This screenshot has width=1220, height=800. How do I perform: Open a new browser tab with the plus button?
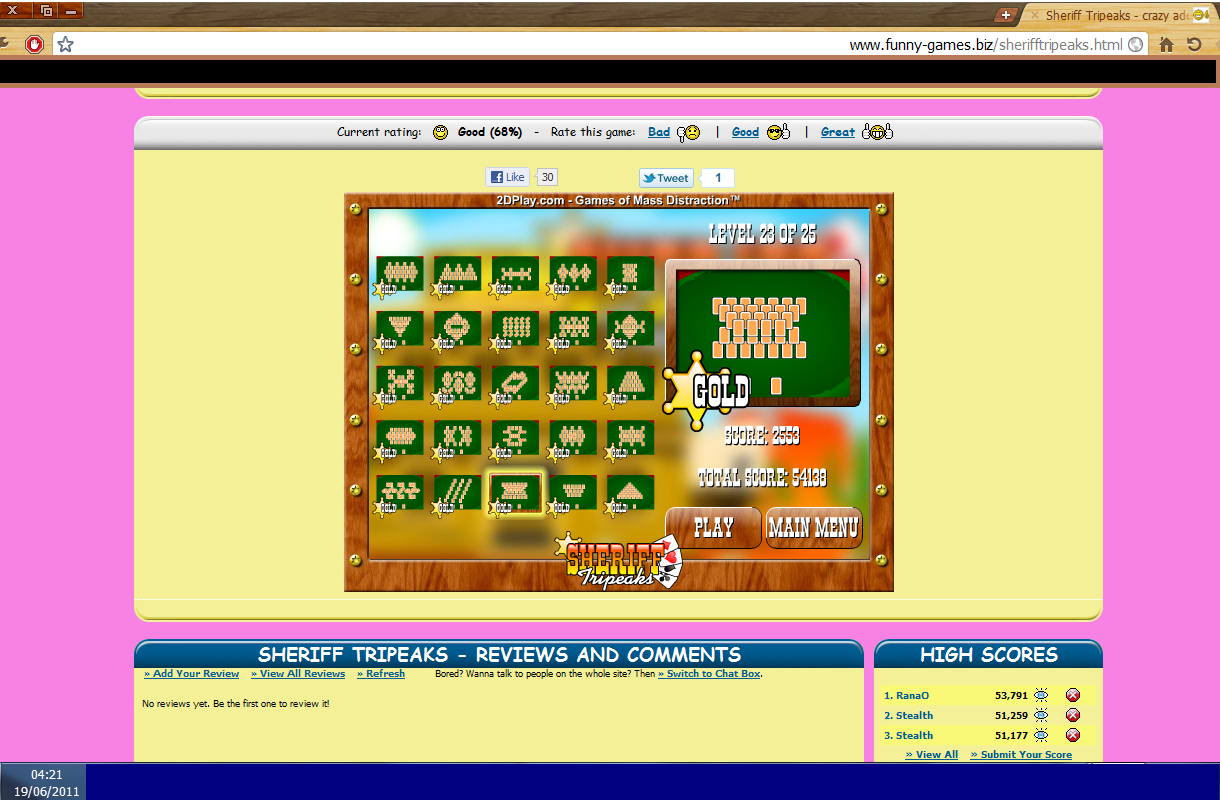(1006, 15)
